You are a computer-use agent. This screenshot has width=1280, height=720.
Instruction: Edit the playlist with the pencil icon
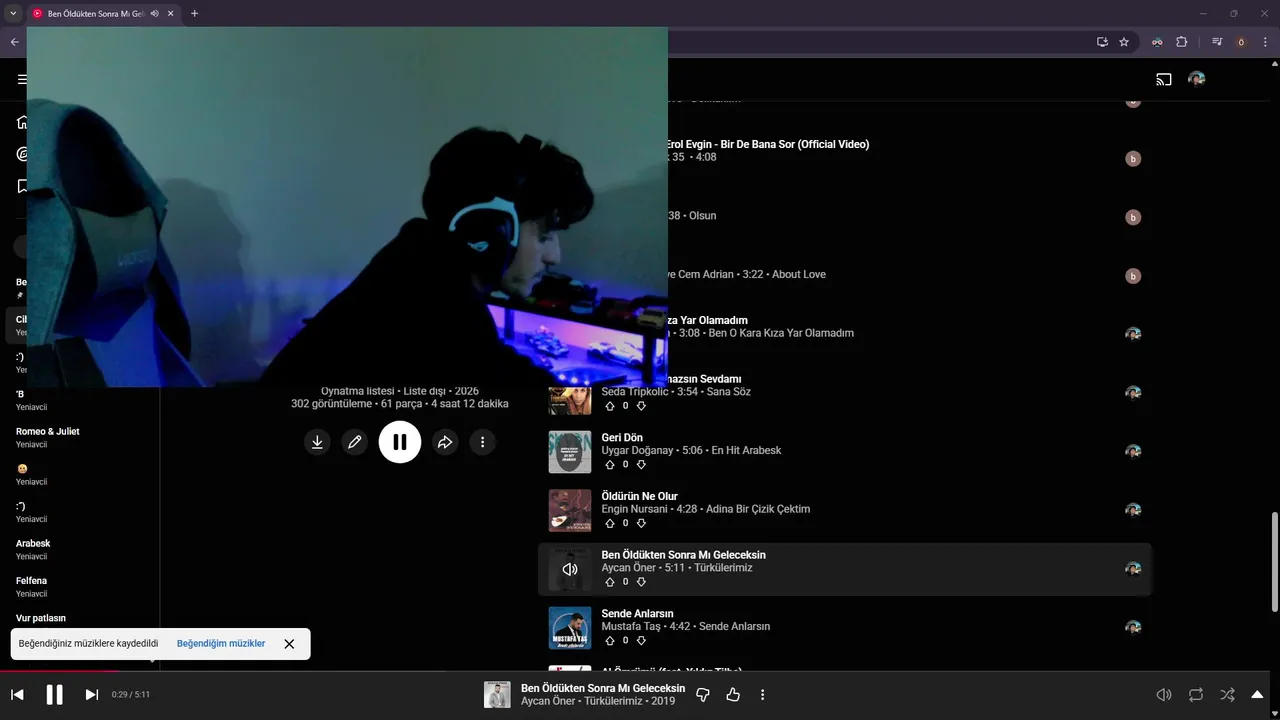tap(354, 441)
